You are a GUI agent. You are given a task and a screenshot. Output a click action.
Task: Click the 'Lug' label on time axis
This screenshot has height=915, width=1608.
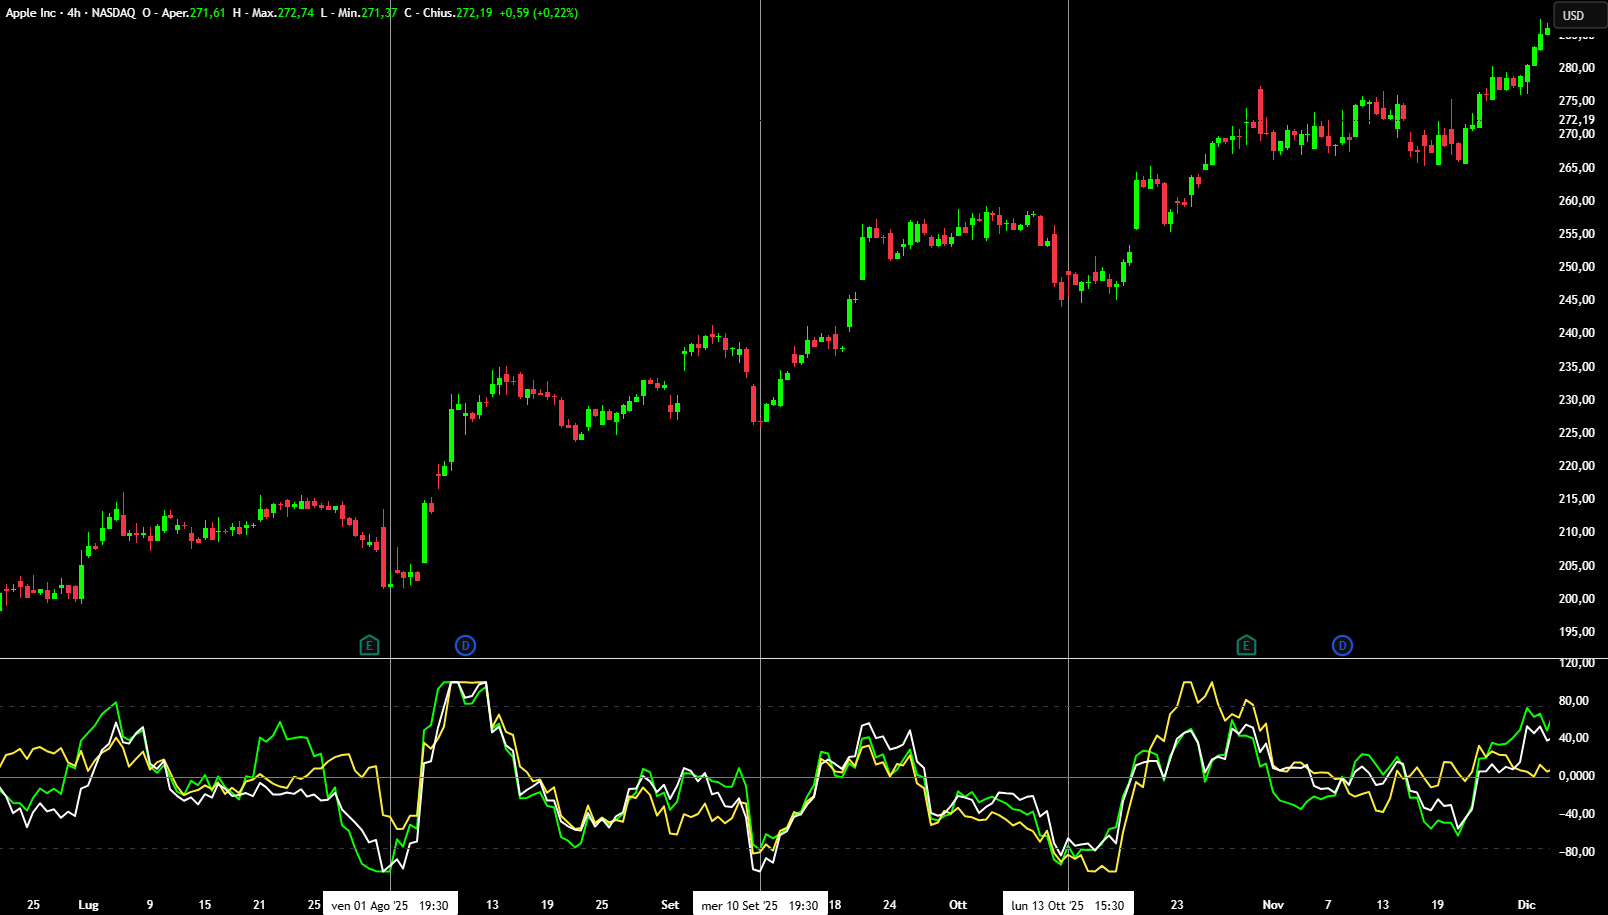[x=89, y=905]
